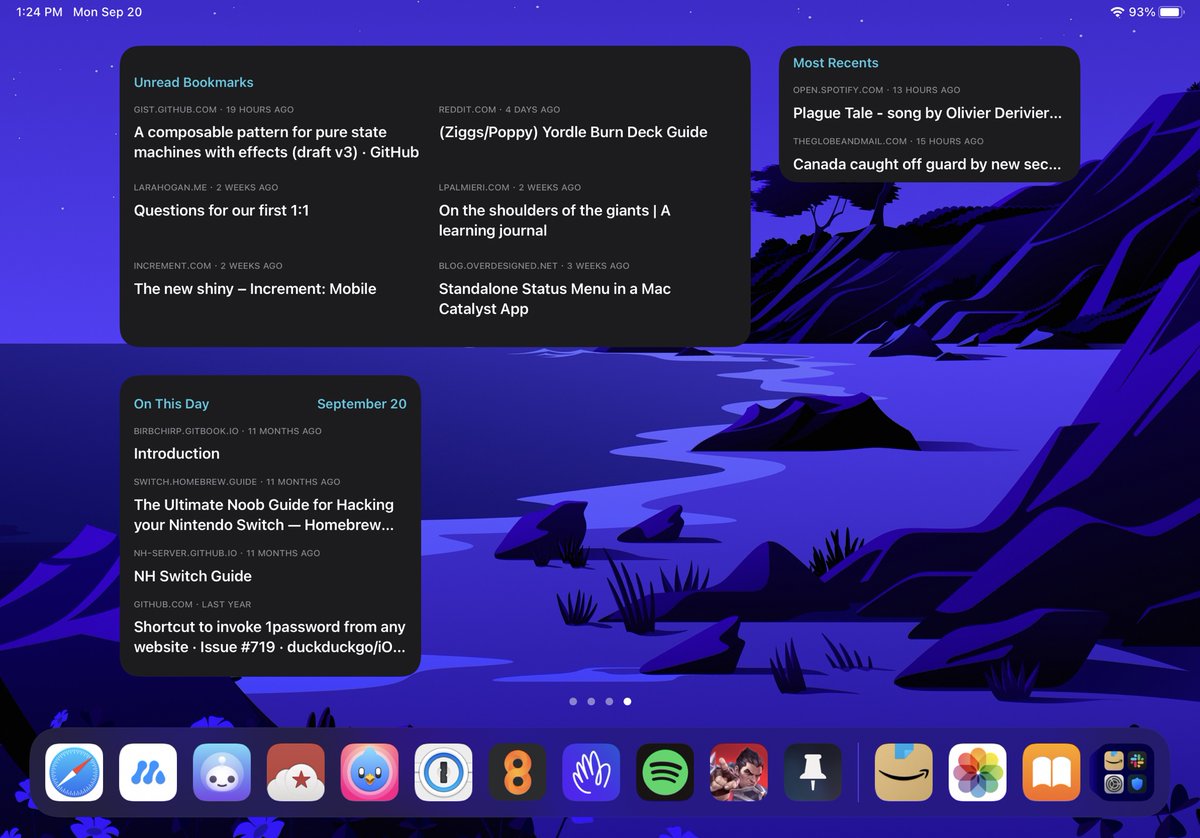Image resolution: width=1200 pixels, height=838 pixels.
Task: Open the Photos app
Action: tap(978, 772)
